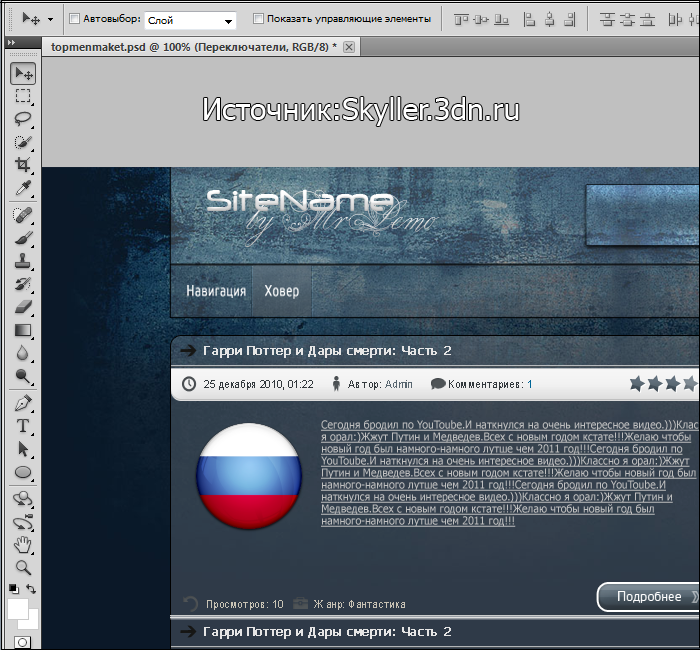Click the Подробнее button

click(x=649, y=597)
